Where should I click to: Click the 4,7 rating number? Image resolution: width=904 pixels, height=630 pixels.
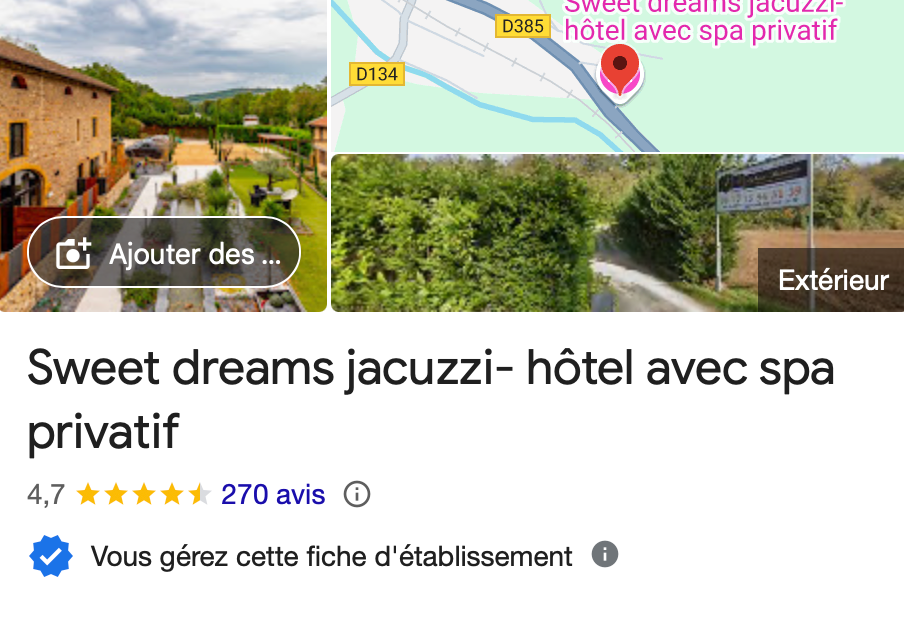pos(46,495)
